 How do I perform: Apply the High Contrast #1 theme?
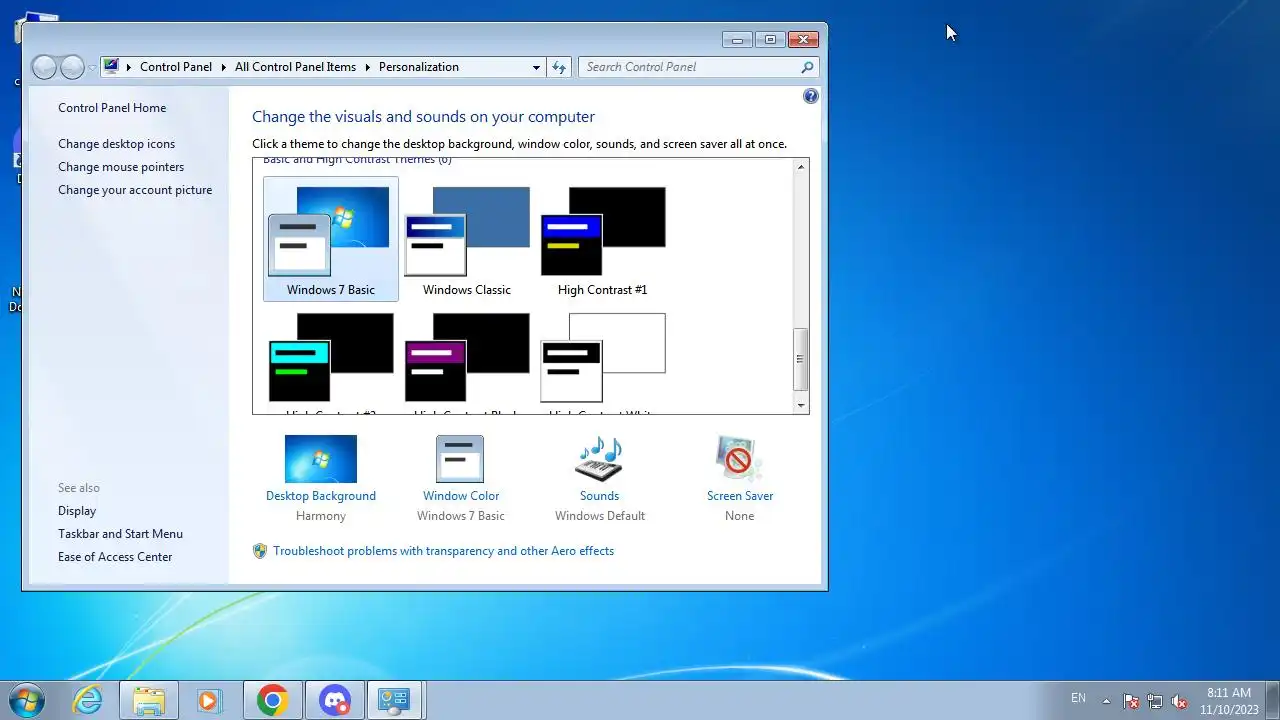[x=603, y=239]
